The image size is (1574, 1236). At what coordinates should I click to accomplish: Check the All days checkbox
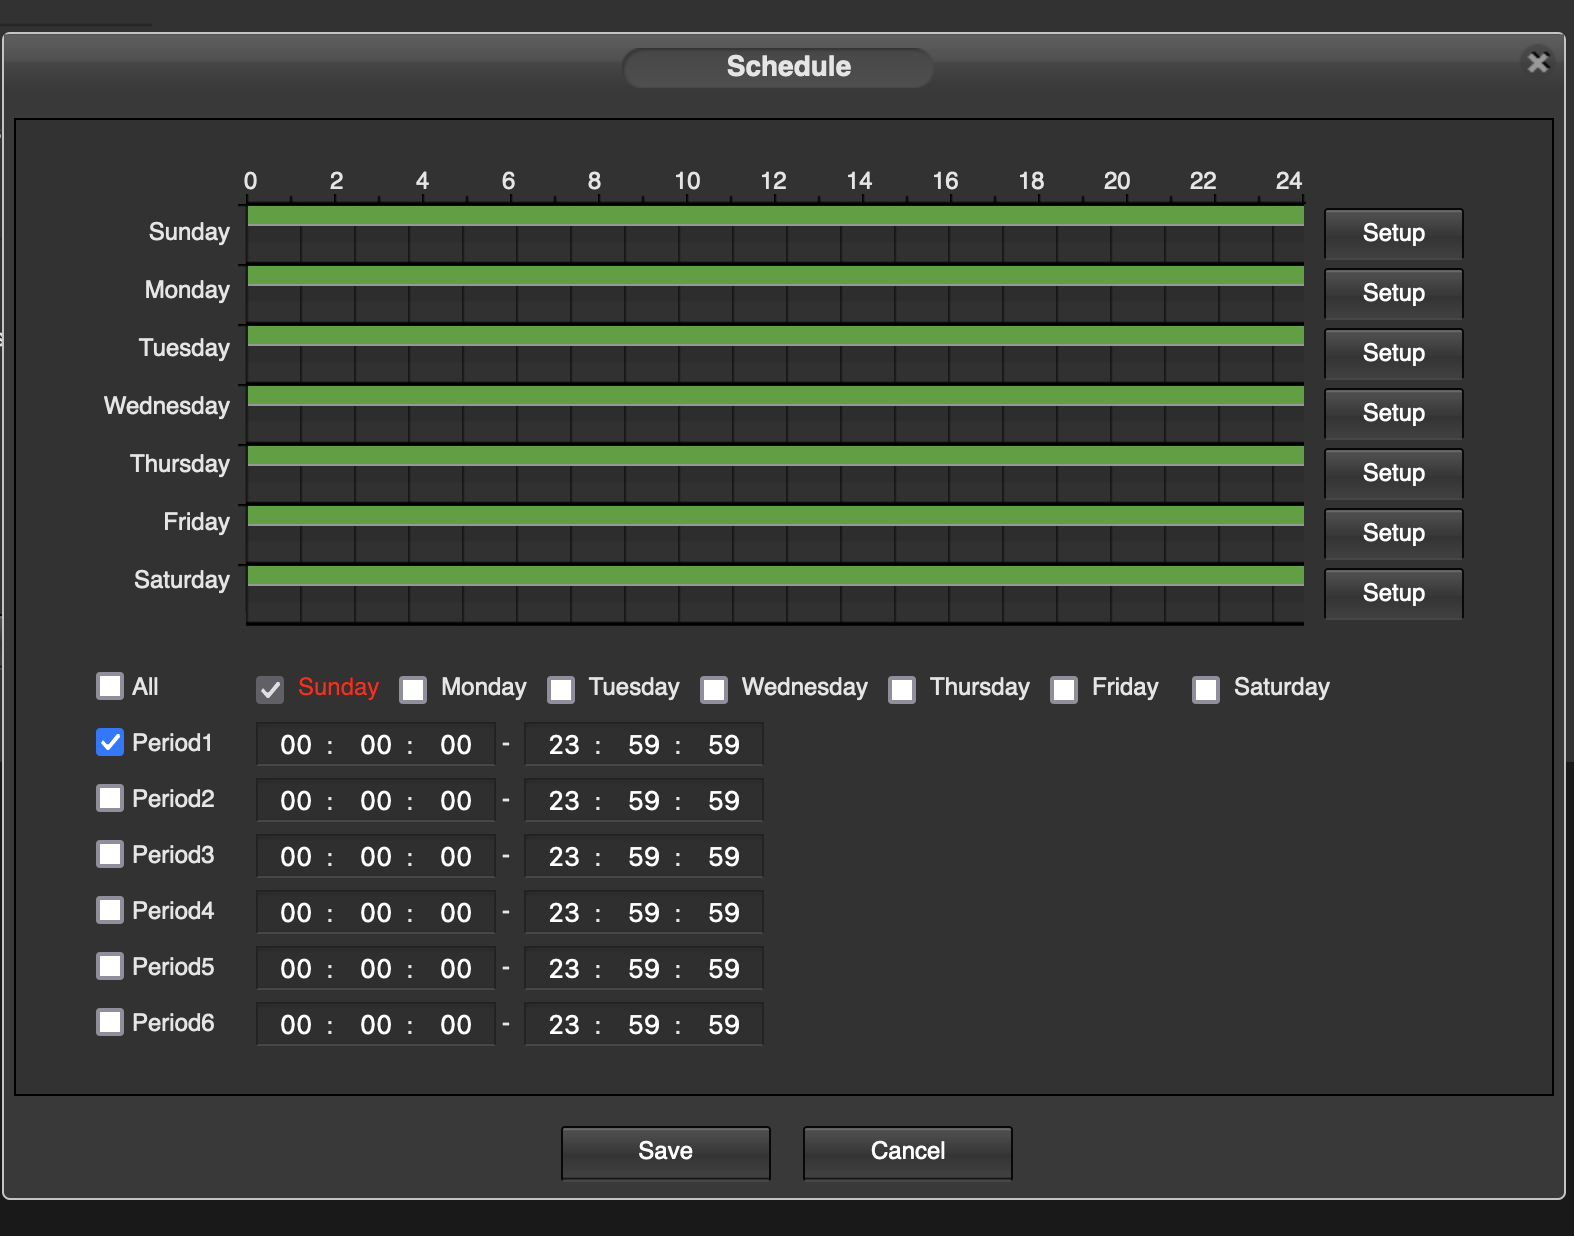110,686
